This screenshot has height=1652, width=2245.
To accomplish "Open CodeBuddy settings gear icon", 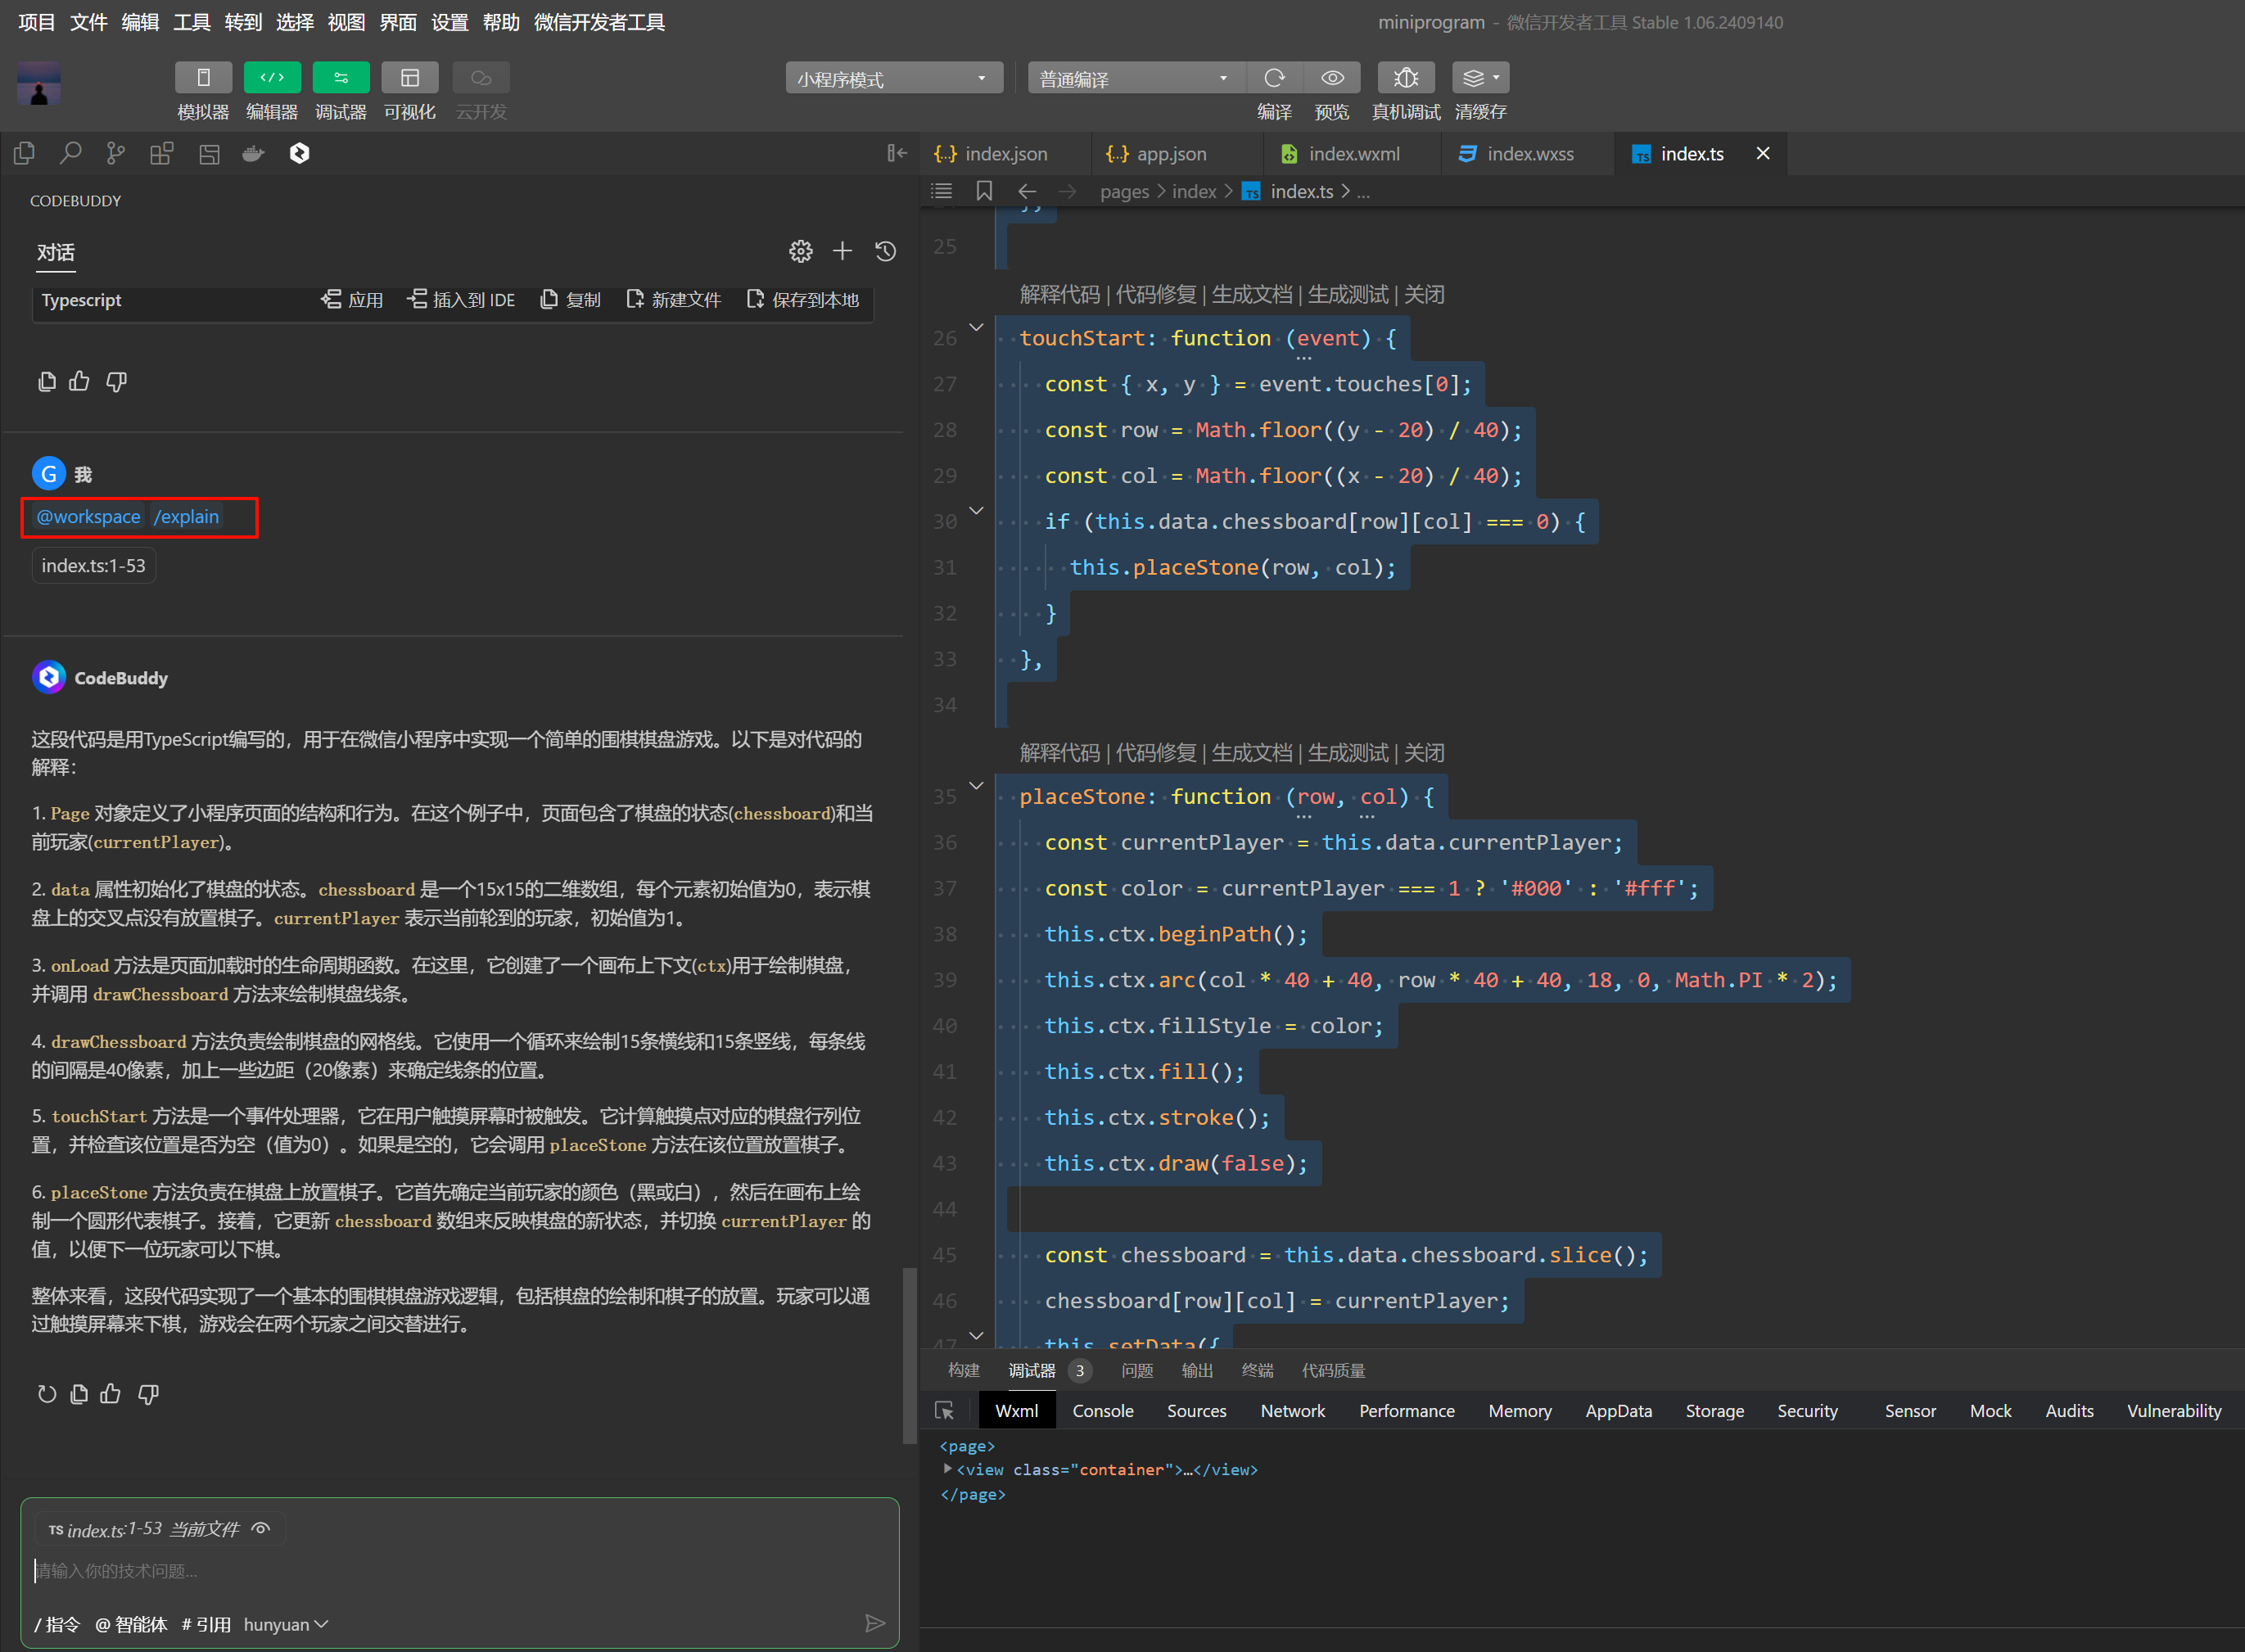I will point(800,251).
